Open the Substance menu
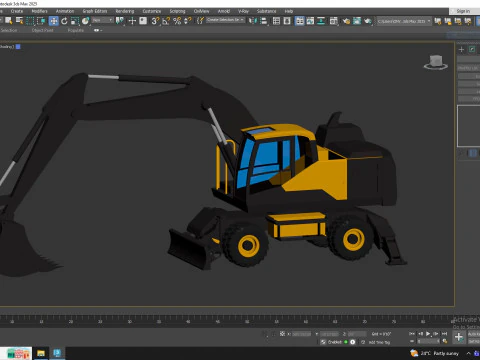The width and height of the screenshot is (480, 360). 266,11
